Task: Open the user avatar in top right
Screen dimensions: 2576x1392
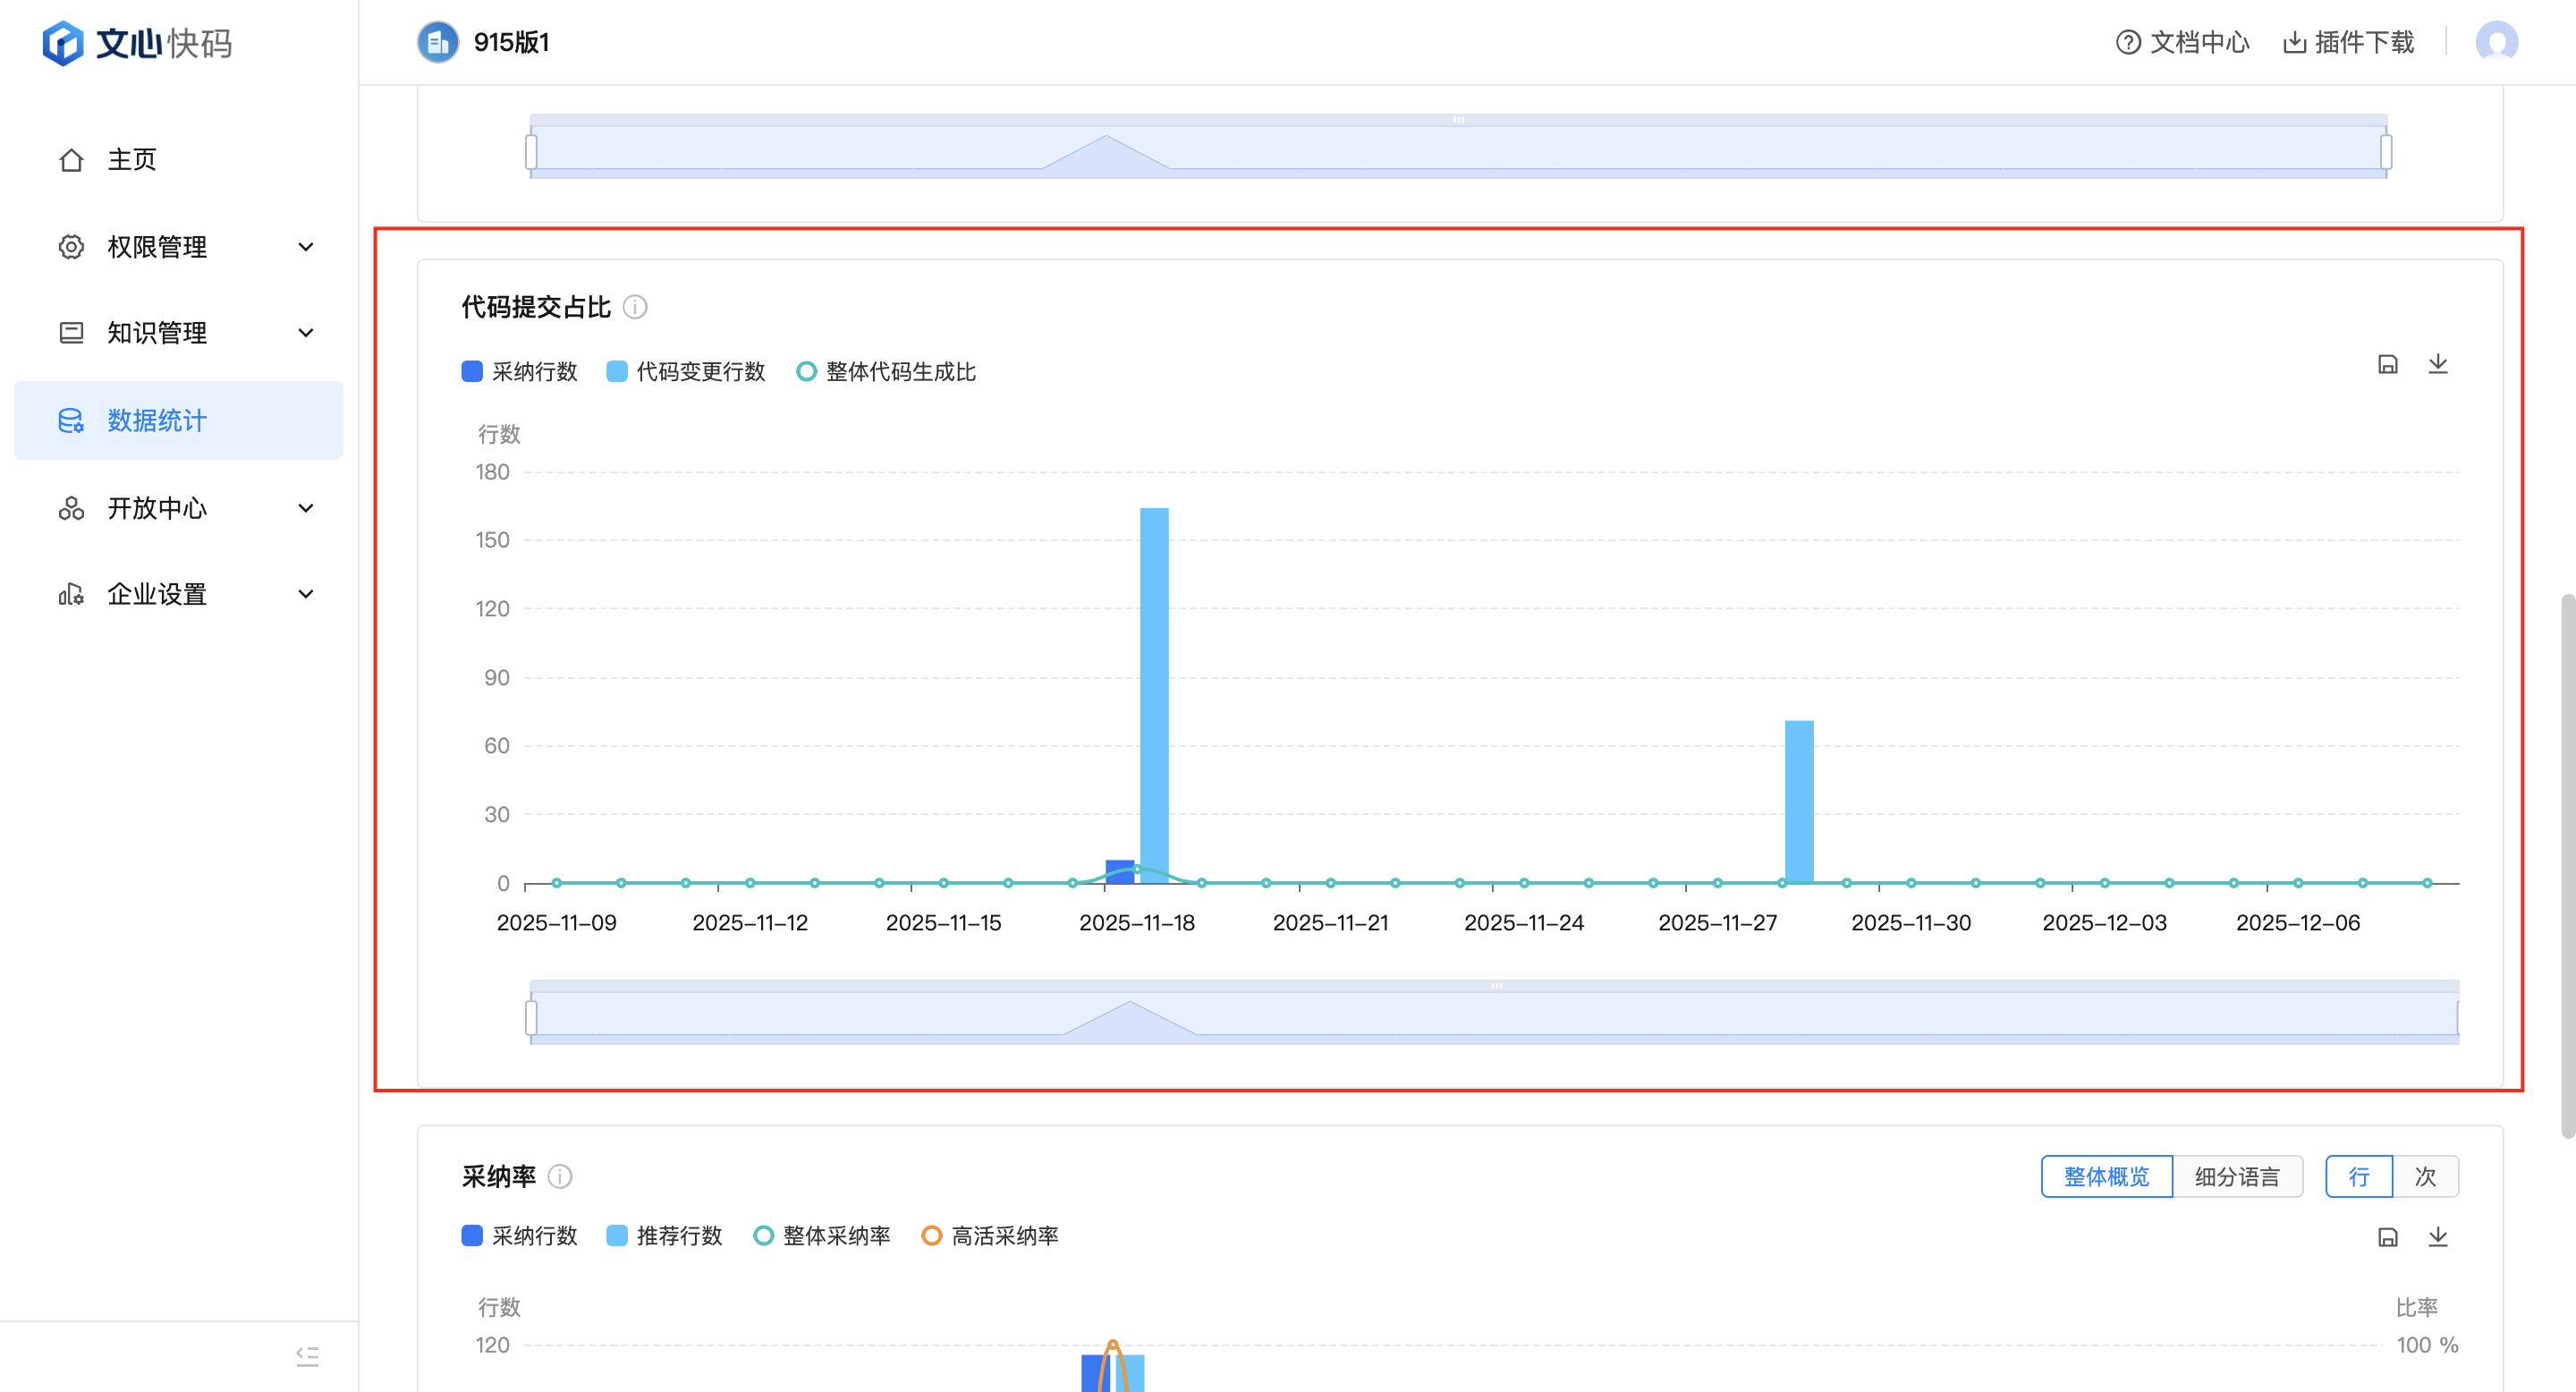Action: point(2496,42)
